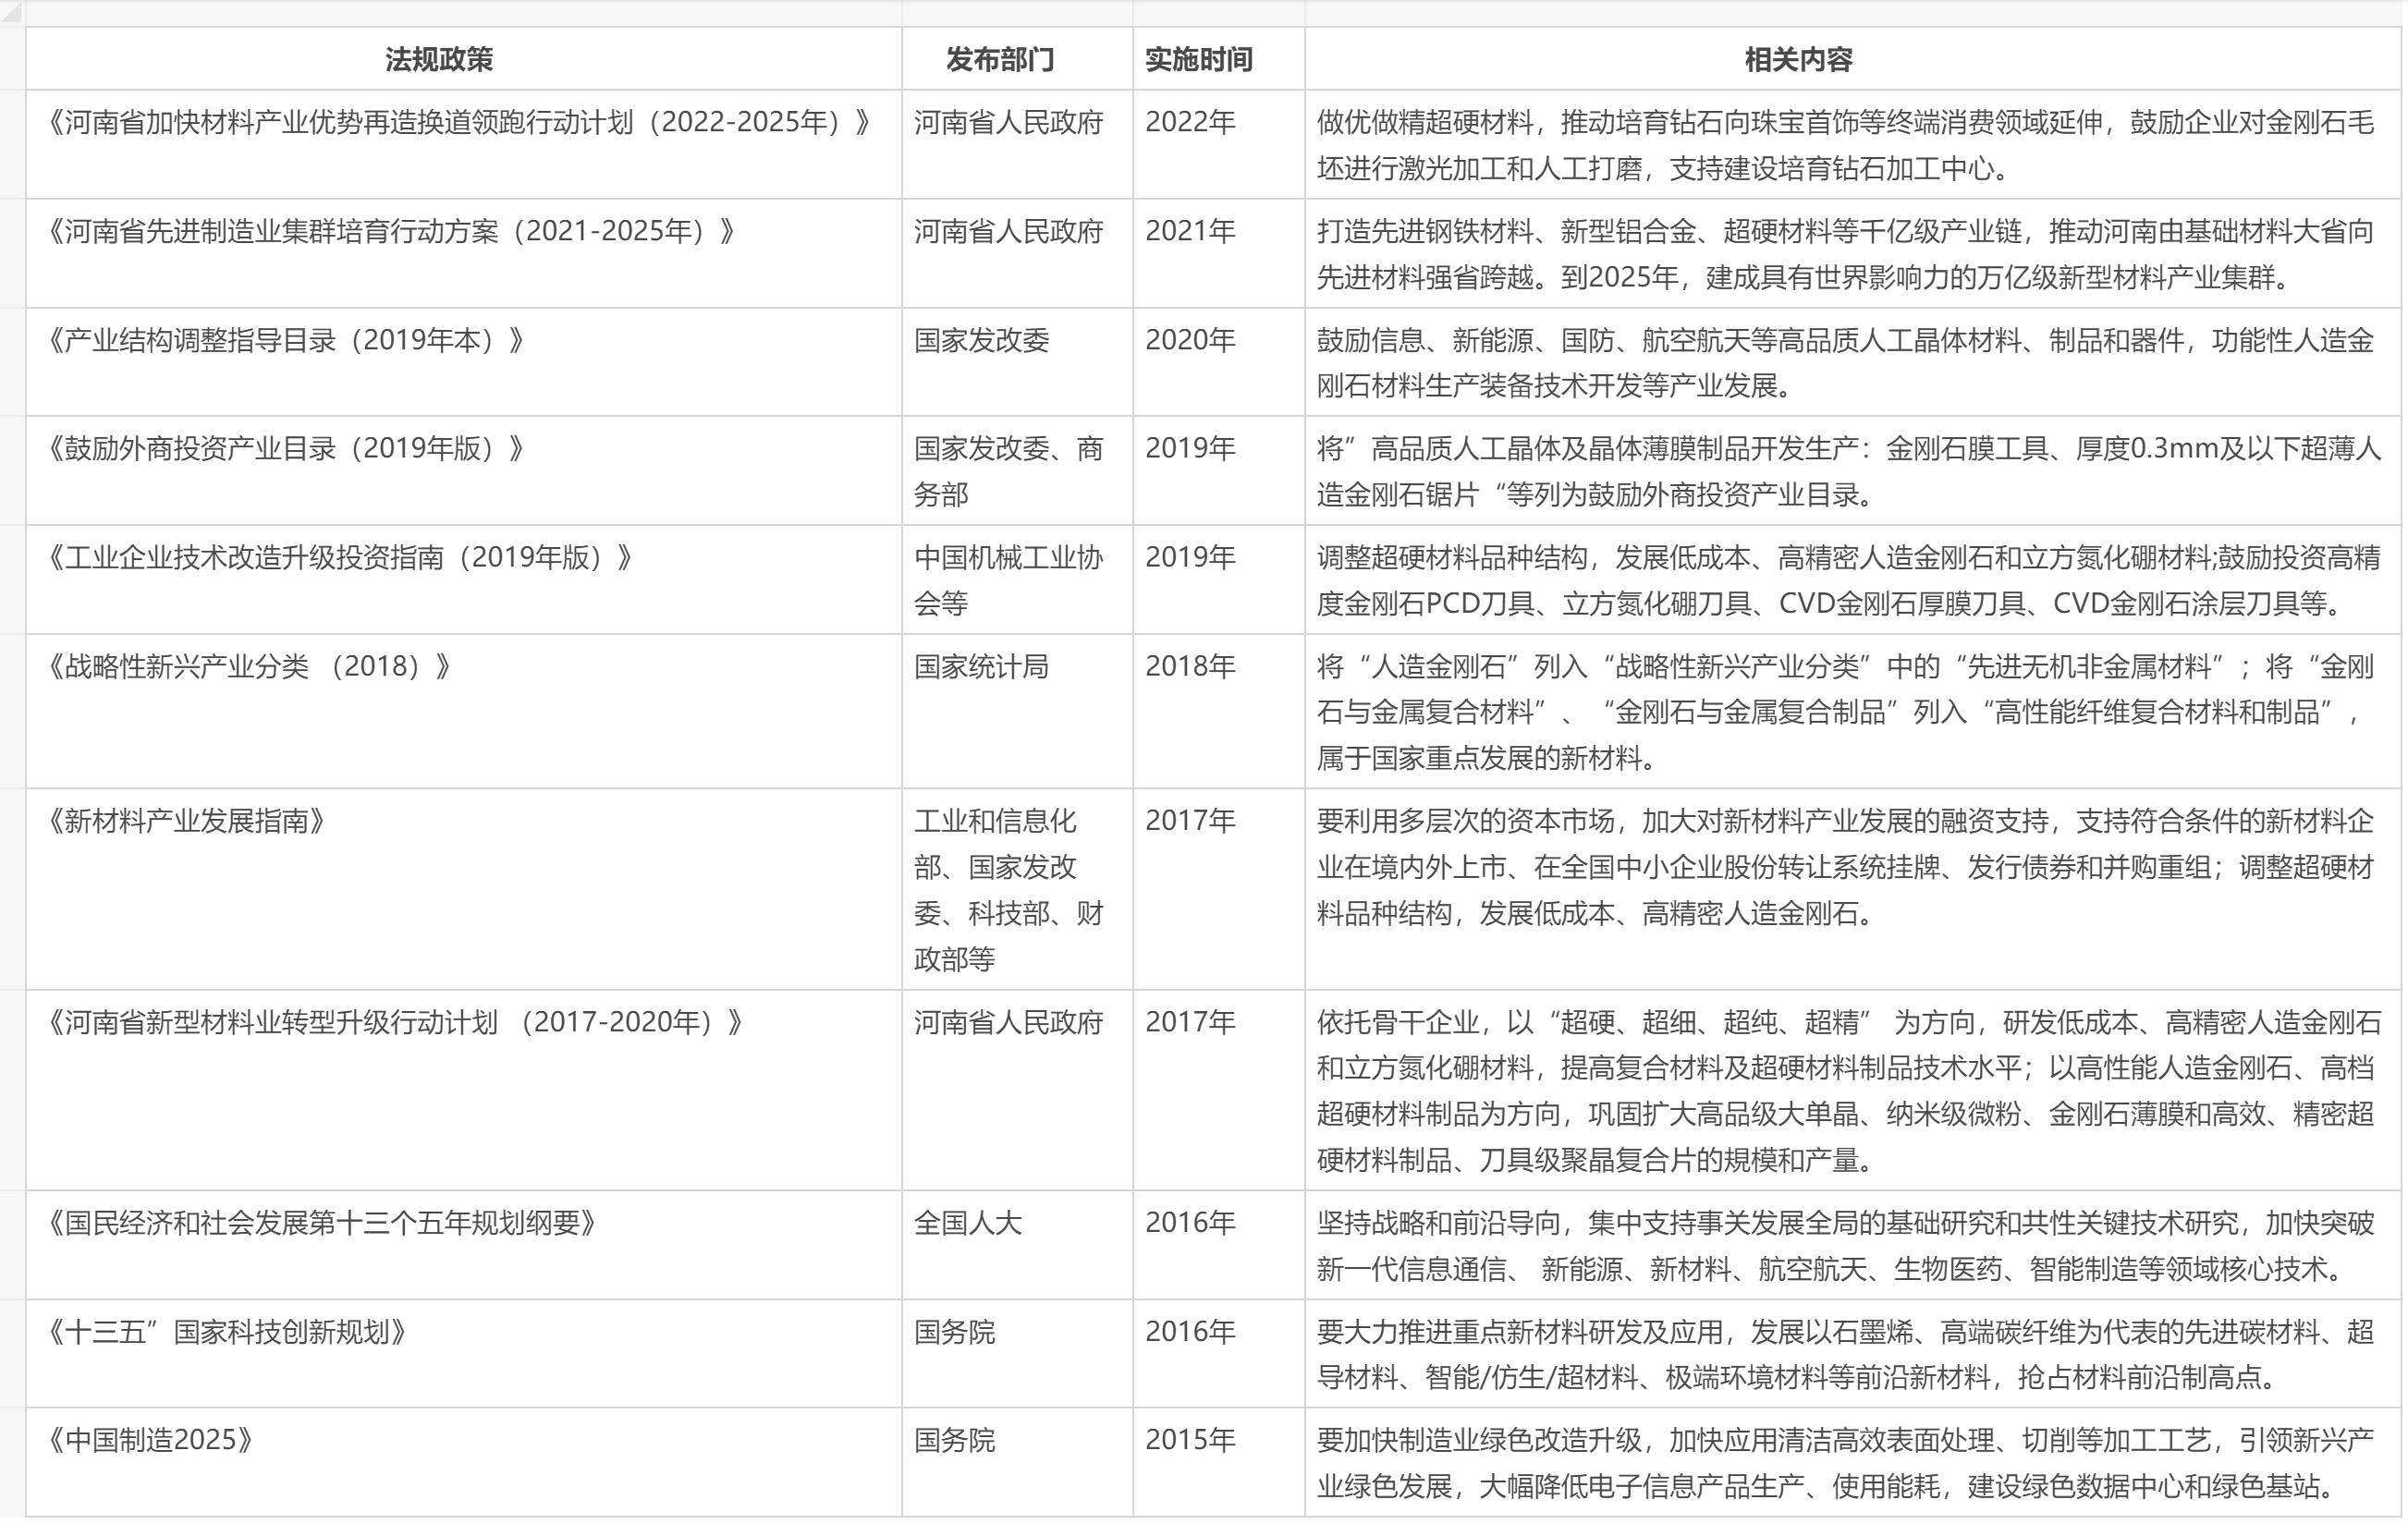Screen dimensions: 2408x1524
Task: Select the 2018年 date cell
Action: (1219, 711)
